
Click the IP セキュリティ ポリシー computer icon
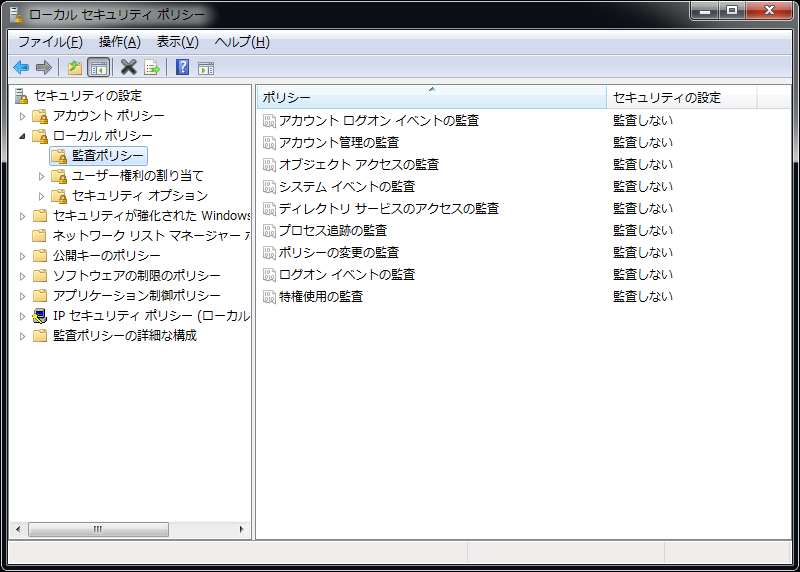[39, 316]
